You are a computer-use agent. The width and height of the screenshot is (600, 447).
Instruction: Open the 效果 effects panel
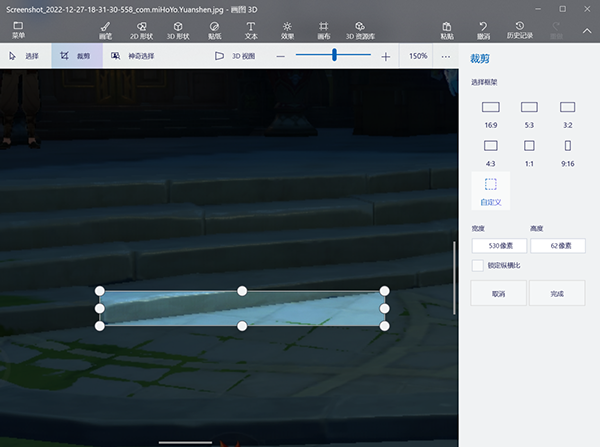(287, 29)
